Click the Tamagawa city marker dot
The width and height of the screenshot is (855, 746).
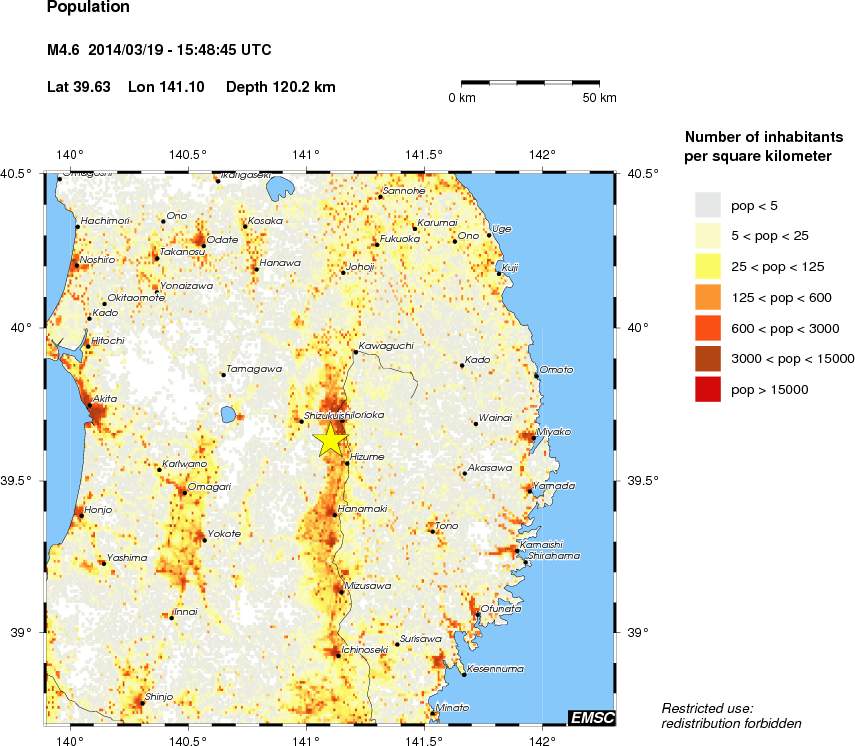(x=223, y=375)
